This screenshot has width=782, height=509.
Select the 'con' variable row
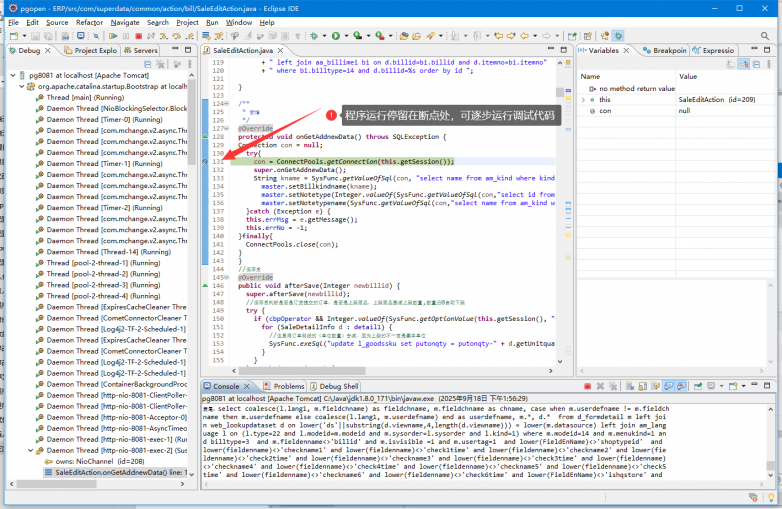pos(605,111)
